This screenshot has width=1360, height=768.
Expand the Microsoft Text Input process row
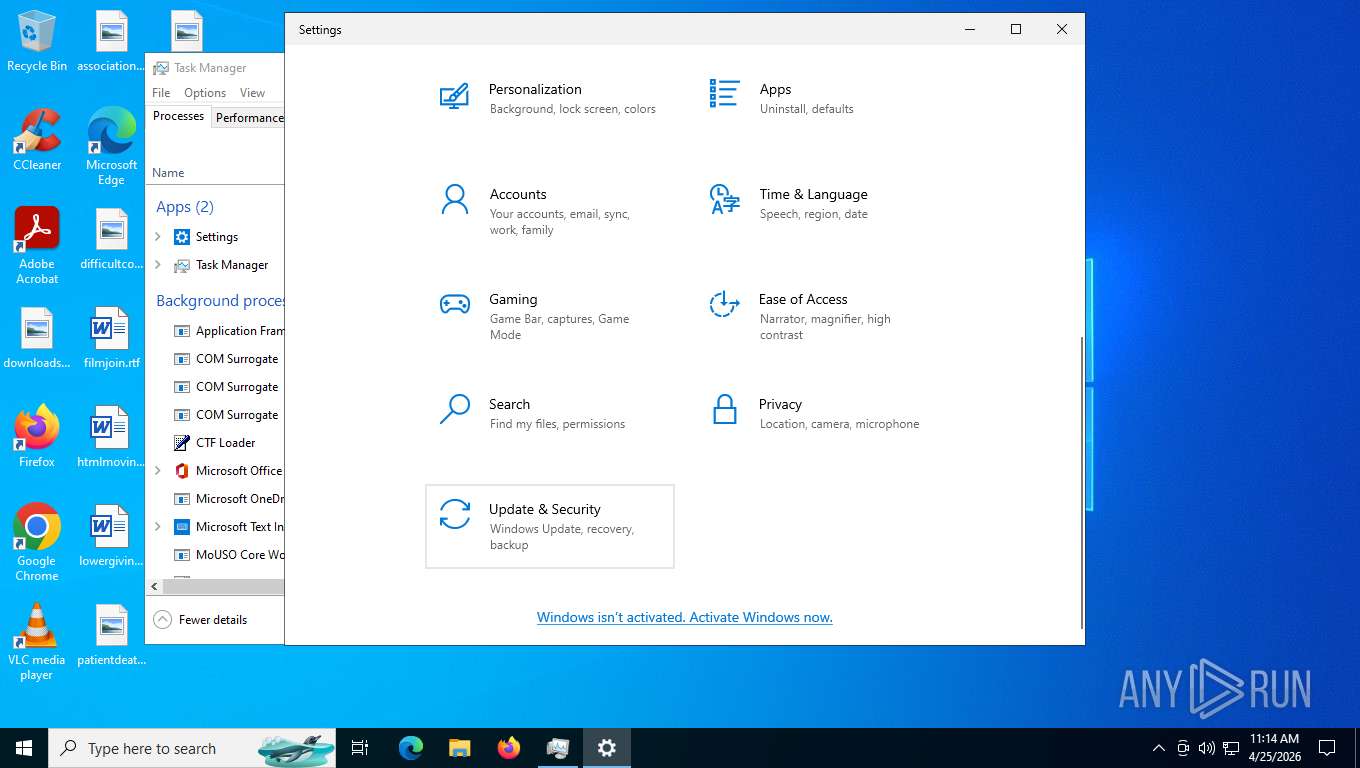pos(158,527)
